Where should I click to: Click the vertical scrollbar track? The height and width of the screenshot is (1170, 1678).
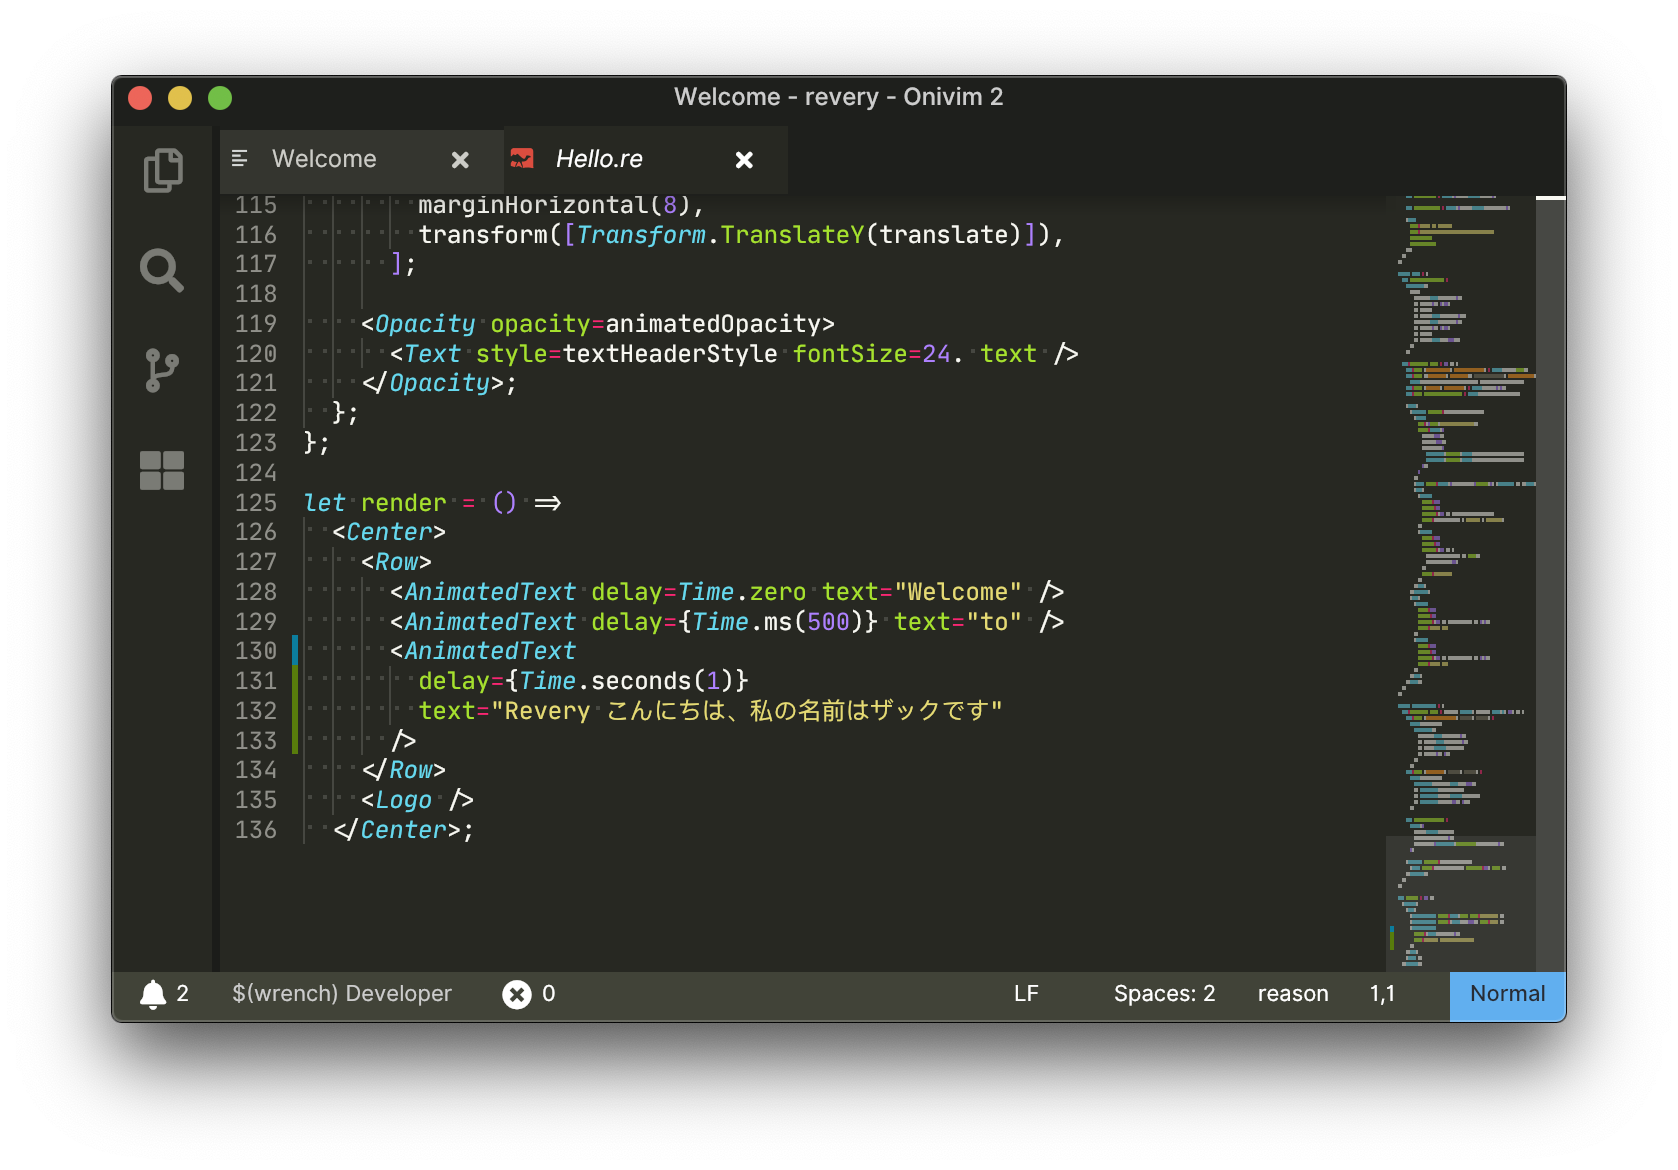coord(1550,580)
